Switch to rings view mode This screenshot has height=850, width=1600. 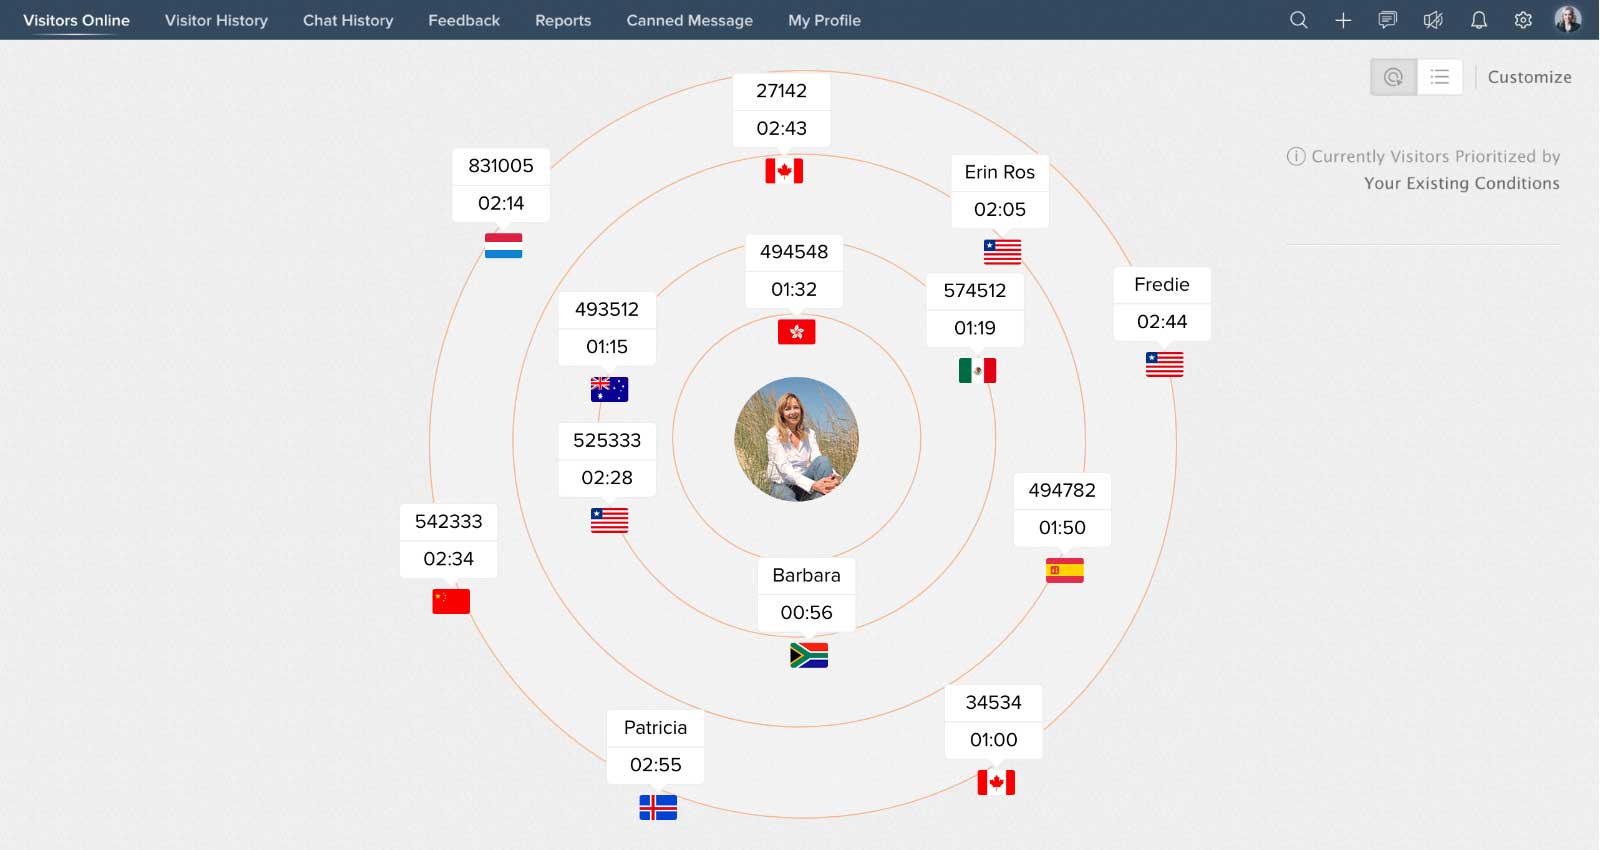1393,77
